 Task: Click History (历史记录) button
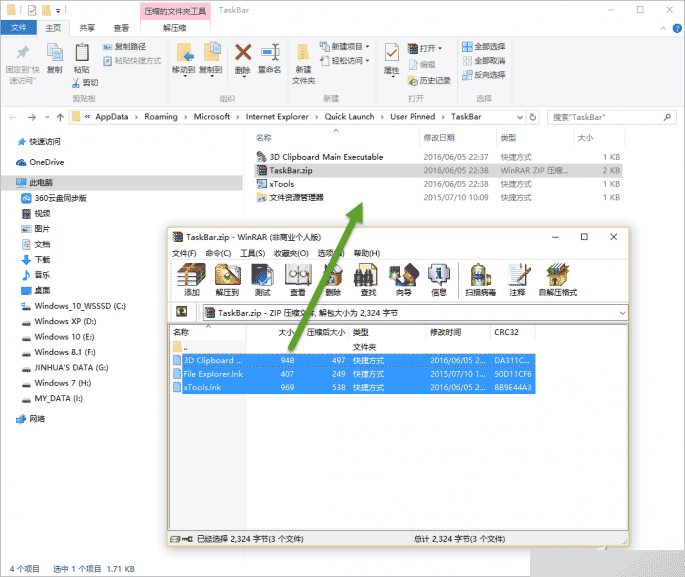tap(429, 80)
